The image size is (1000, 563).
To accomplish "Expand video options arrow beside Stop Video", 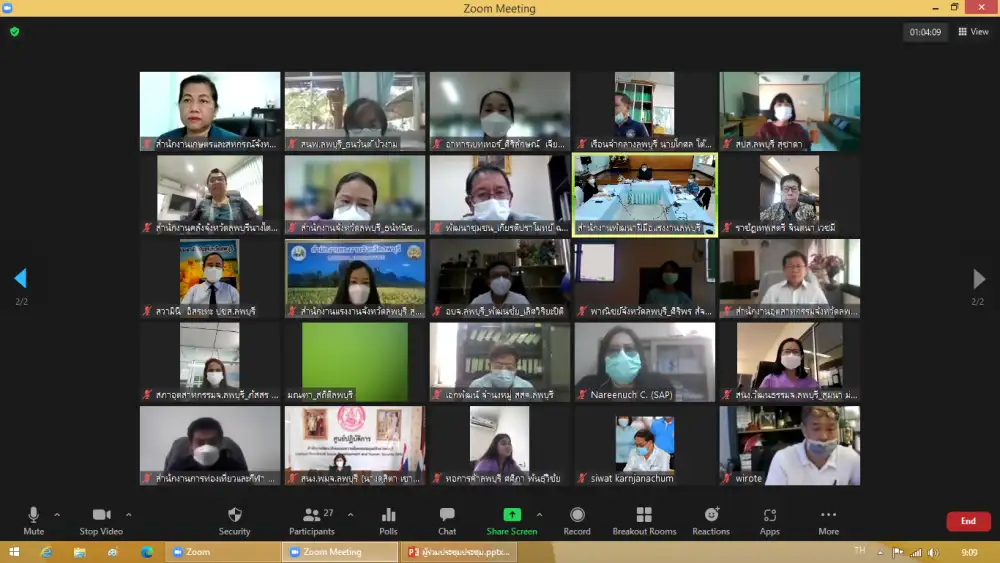I will [x=129, y=515].
